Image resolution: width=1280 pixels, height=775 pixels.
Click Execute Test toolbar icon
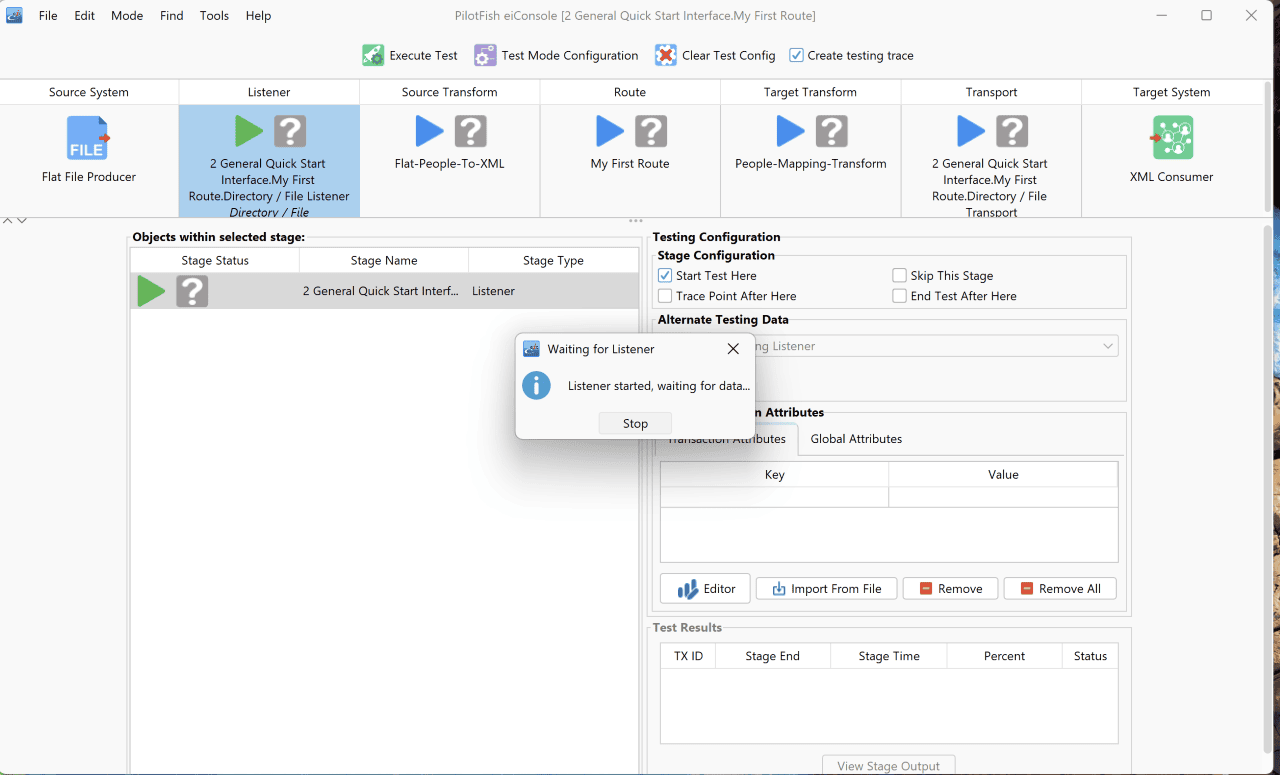coord(373,55)
